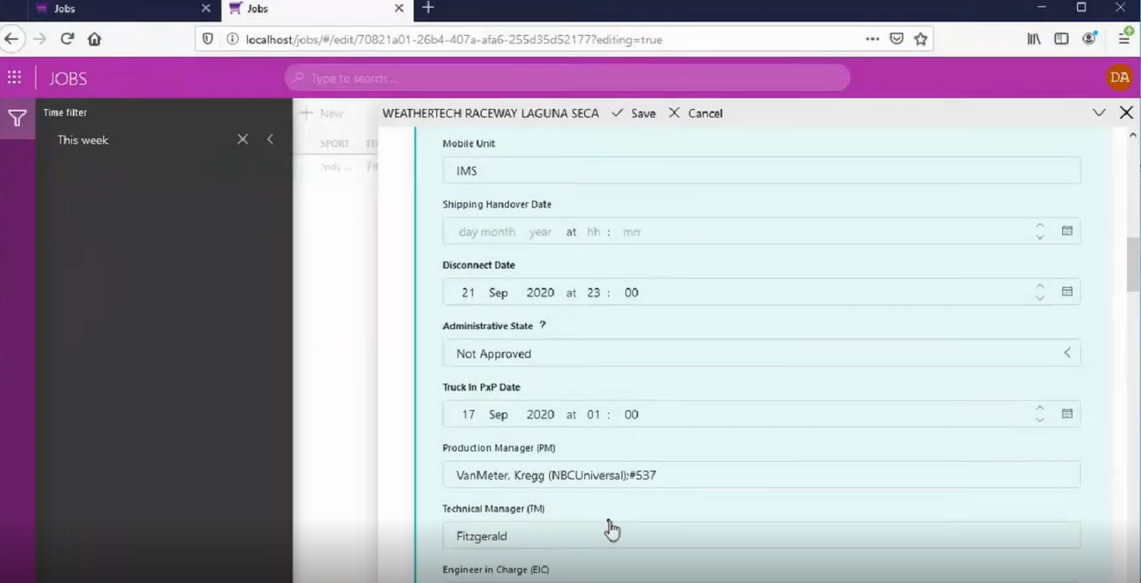1141x583 pixels.
Task: Open calendar picker for Disconnect Date
Action: click(1067, 291)
